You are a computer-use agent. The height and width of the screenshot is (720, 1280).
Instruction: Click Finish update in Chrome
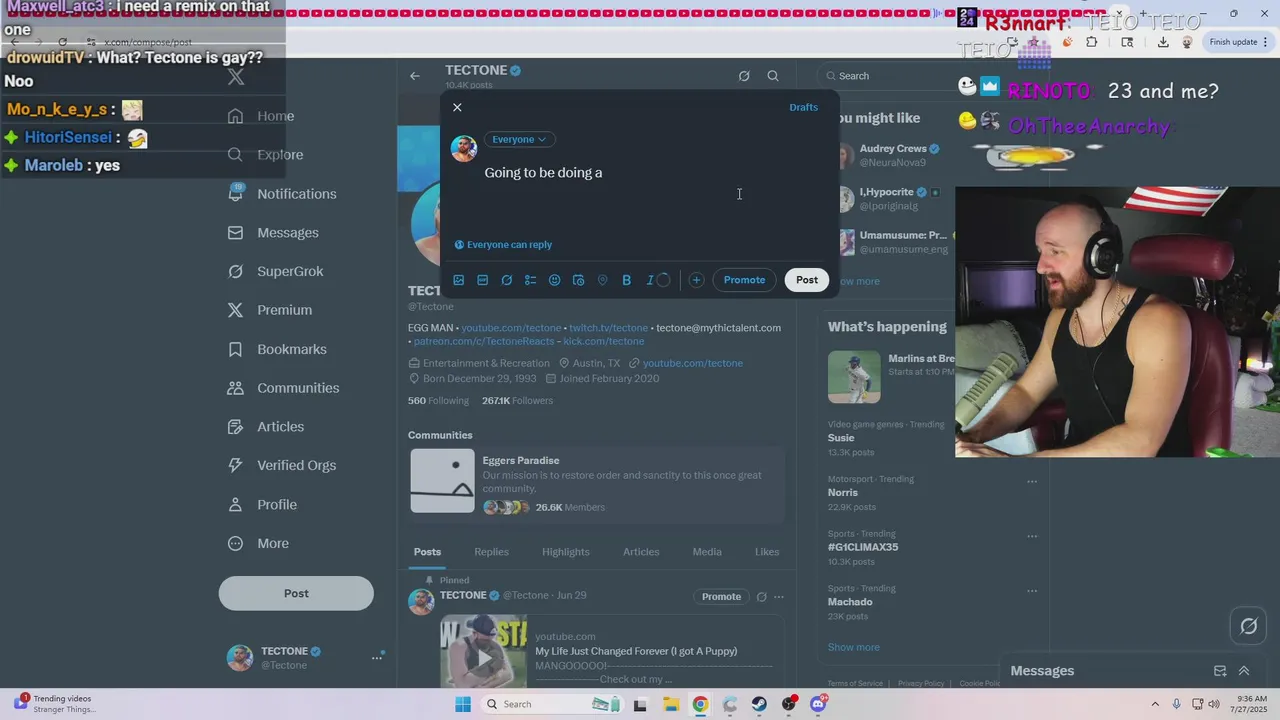[1239, 42]
